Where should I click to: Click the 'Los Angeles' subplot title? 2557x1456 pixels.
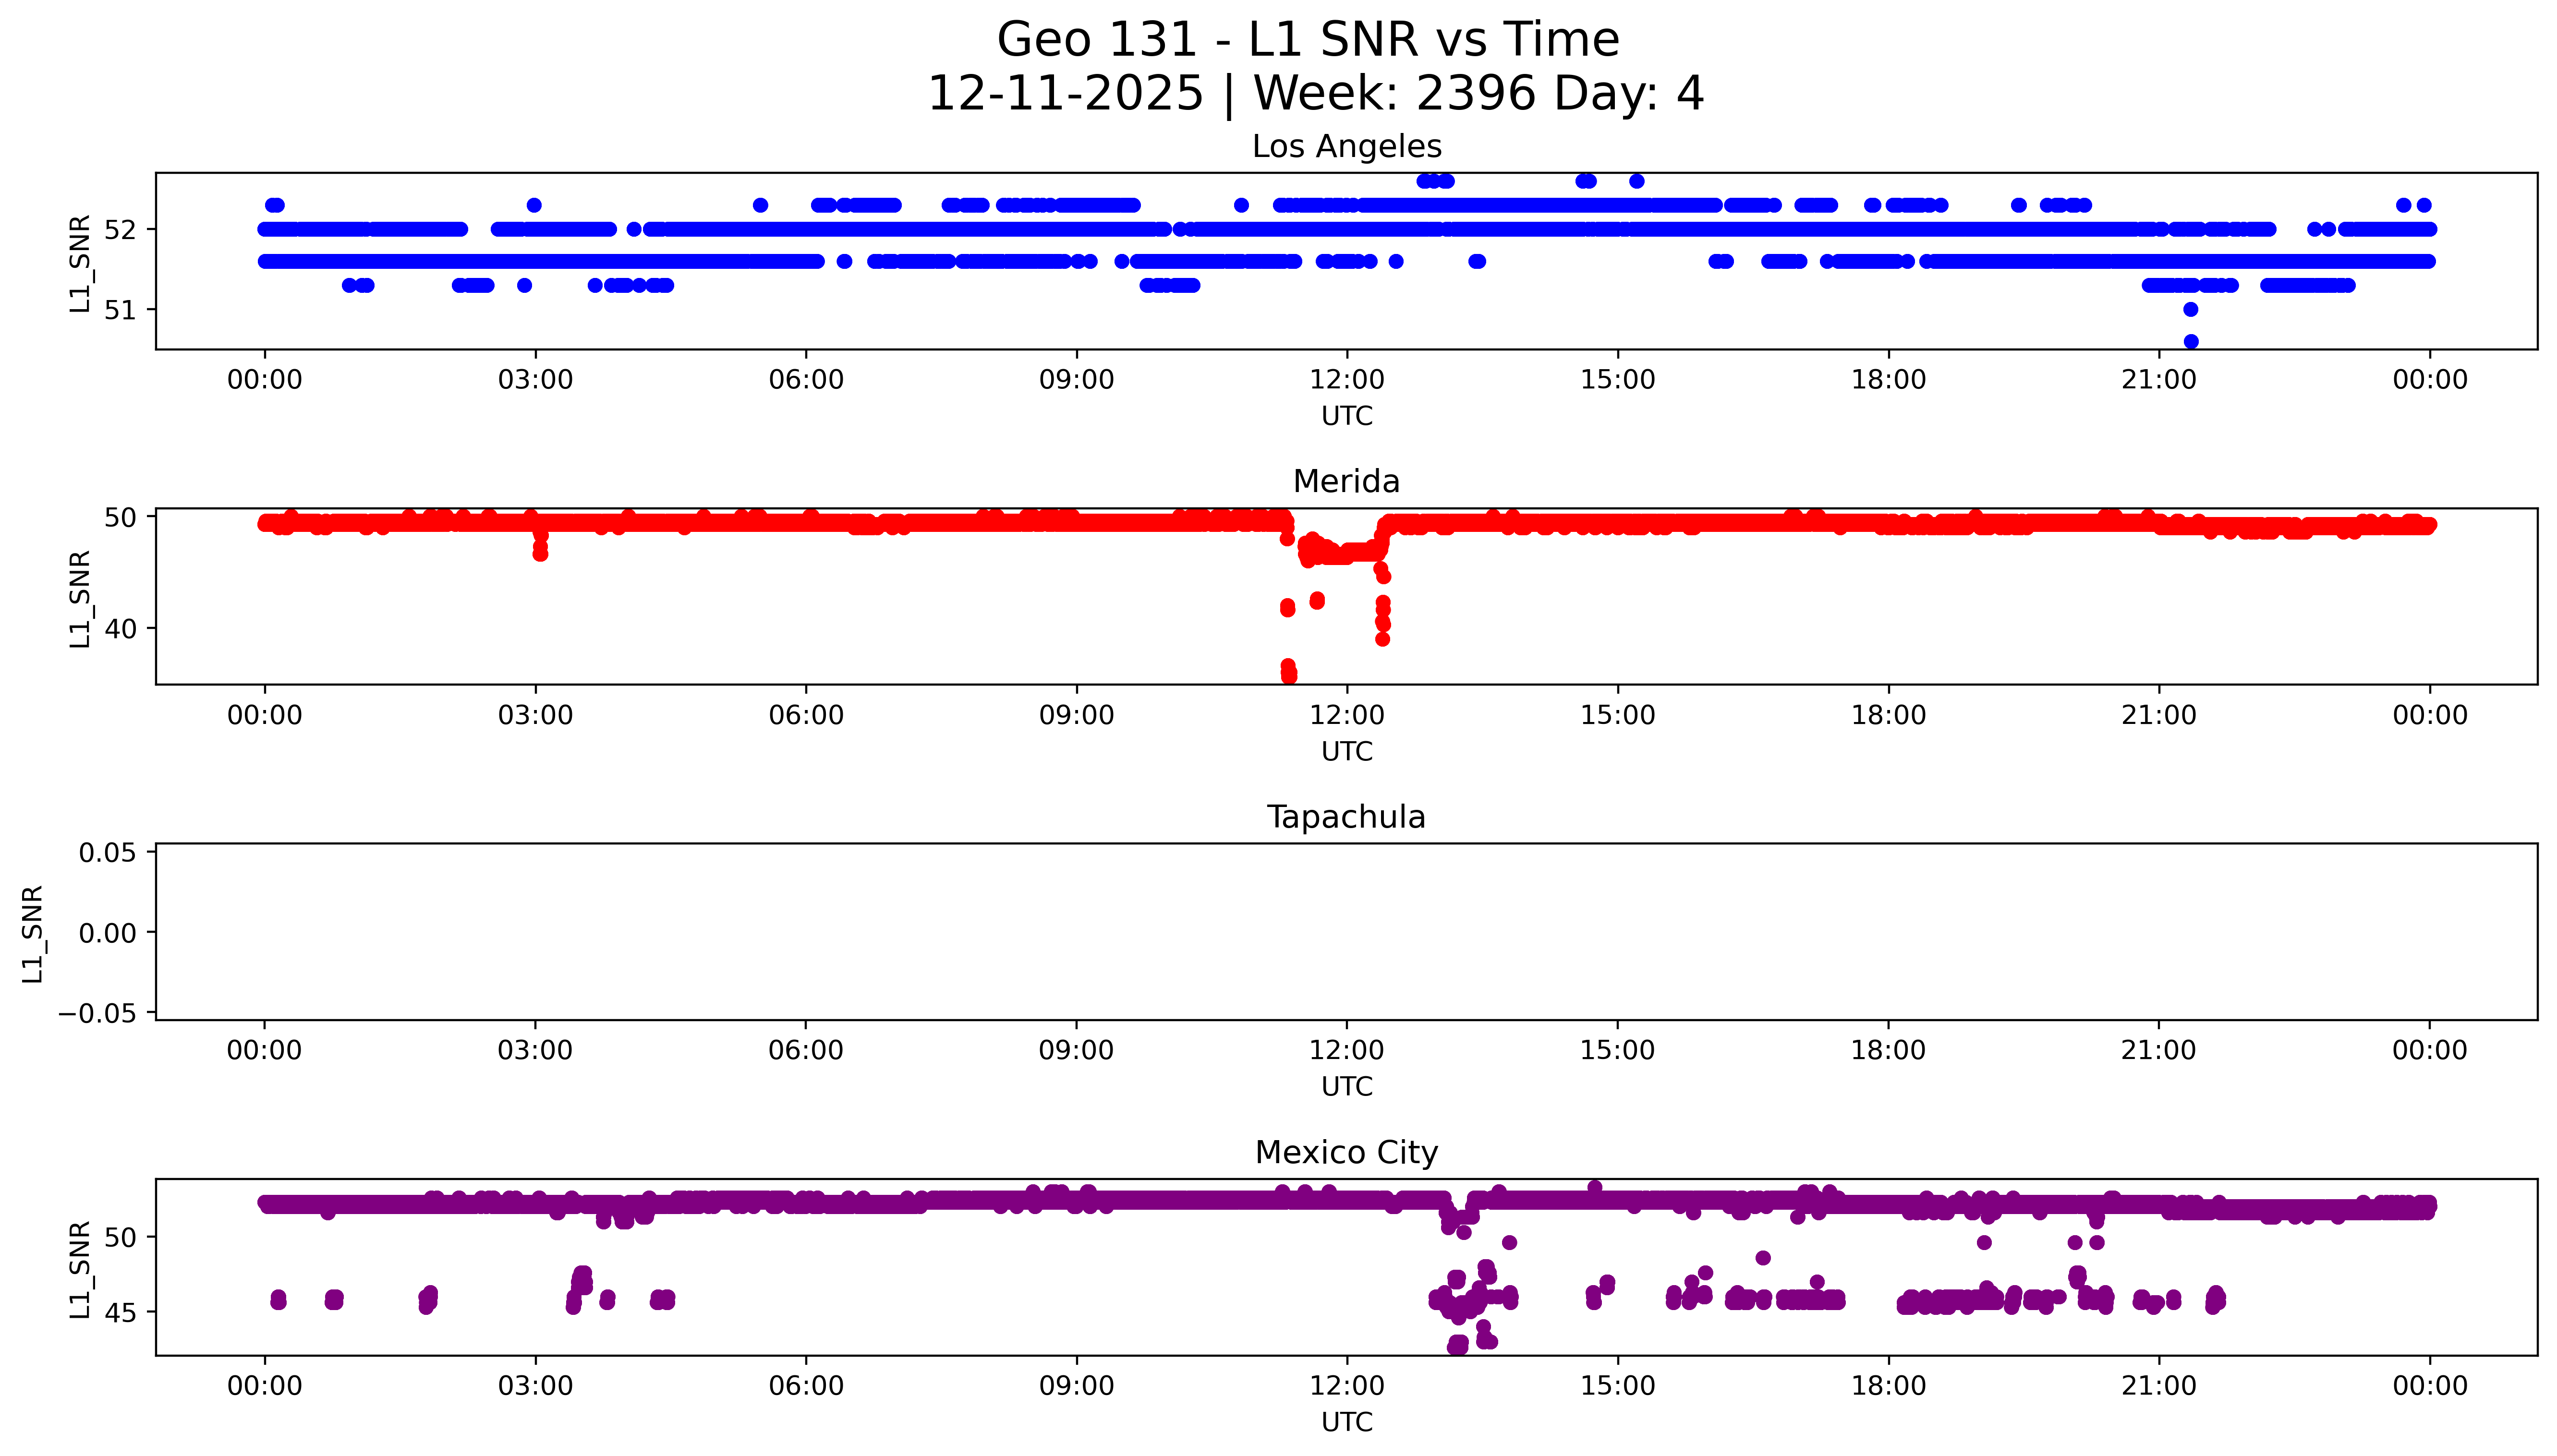click(x=1346, y=146)
